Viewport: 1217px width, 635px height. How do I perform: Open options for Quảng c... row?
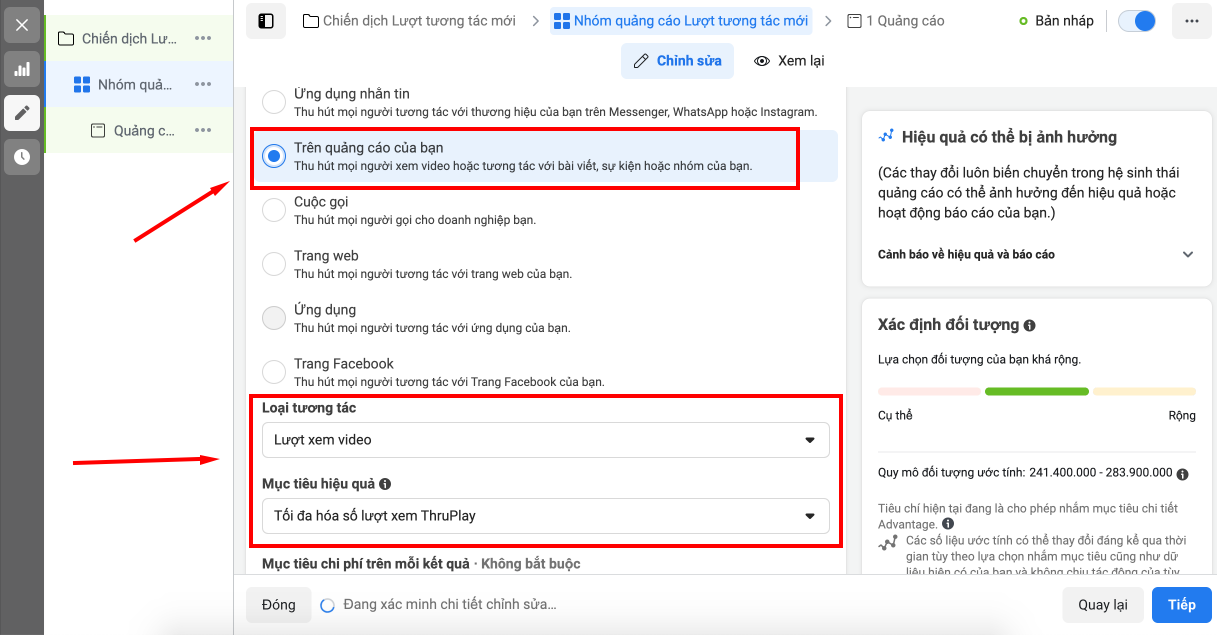click(203, 131)
